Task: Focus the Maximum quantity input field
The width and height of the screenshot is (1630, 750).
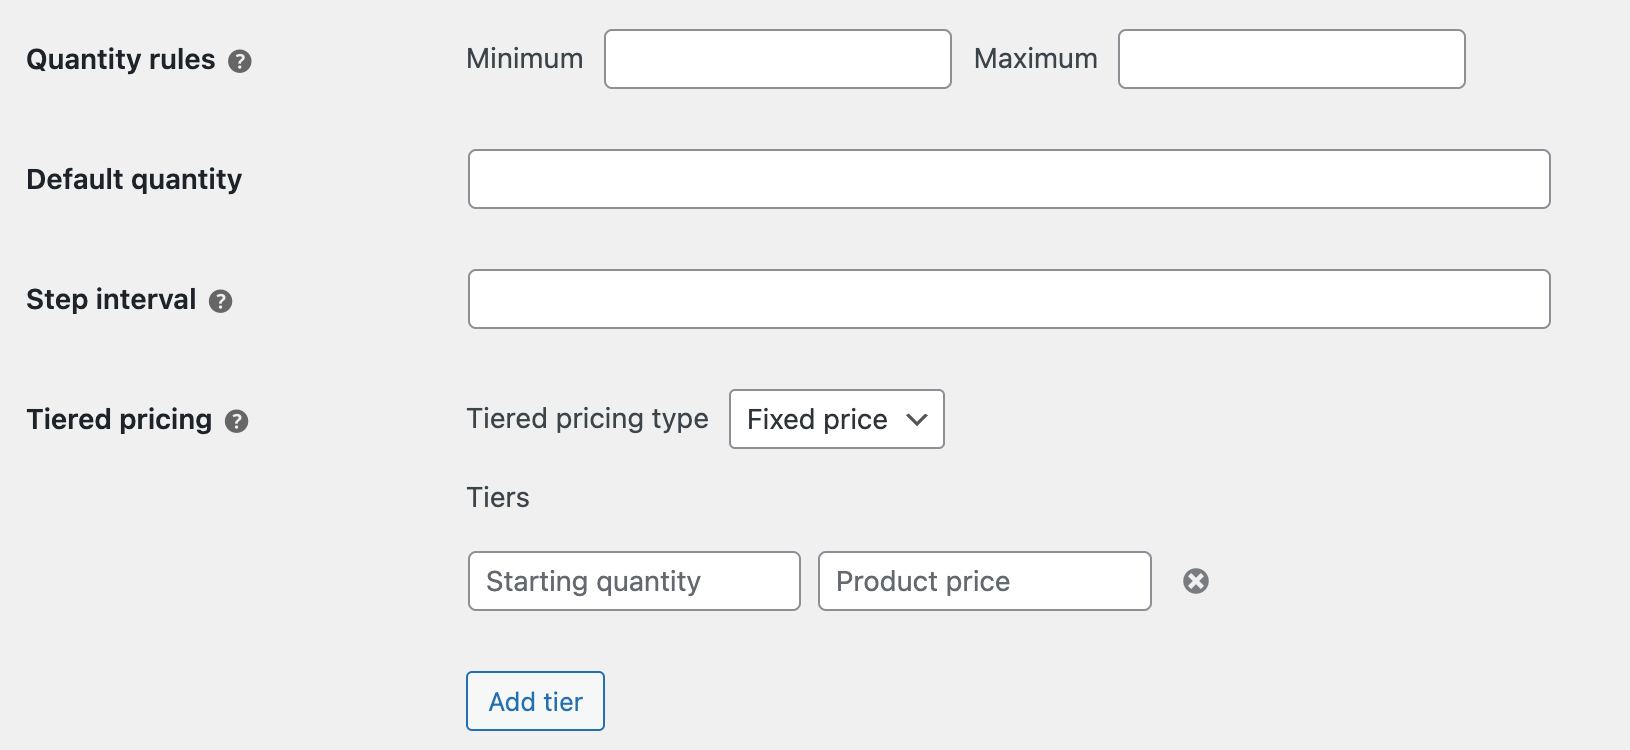Action: click(1292, 59)
